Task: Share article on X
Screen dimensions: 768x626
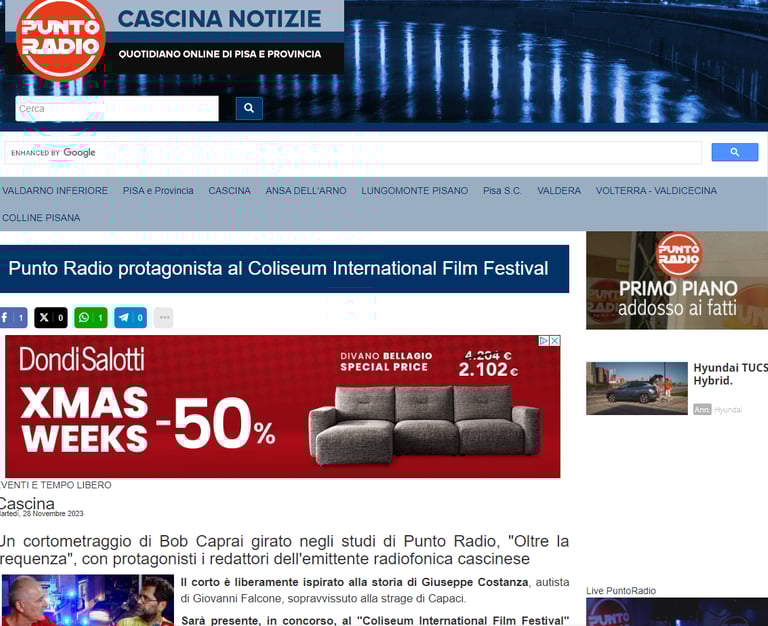Action: click(50, 318)
